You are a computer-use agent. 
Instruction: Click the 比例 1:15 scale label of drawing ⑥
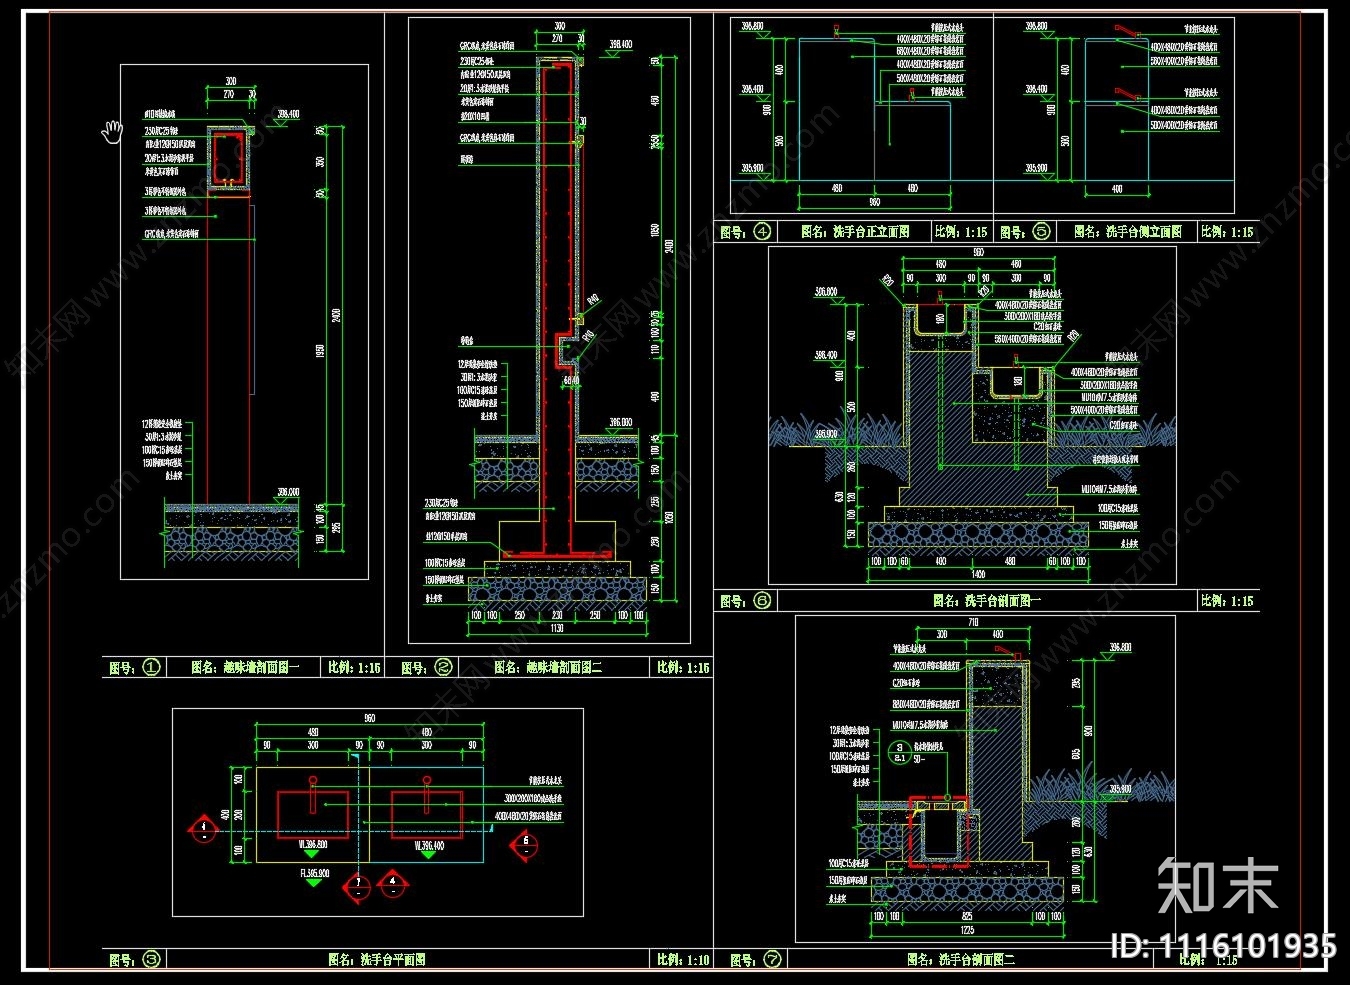pos(1227,600)
